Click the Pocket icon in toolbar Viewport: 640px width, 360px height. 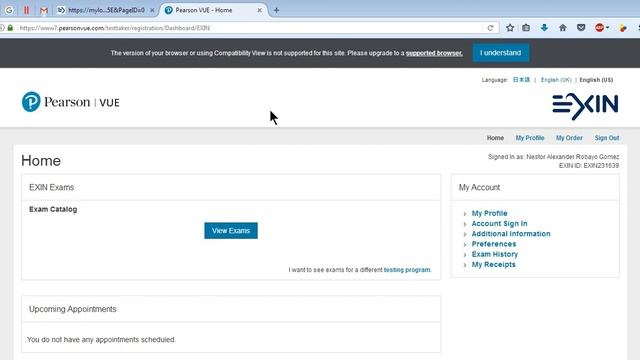(581, 28)
